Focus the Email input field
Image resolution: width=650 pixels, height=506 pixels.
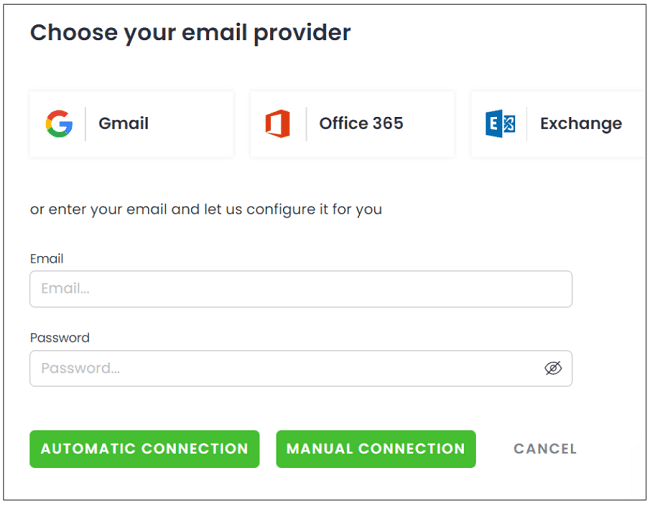pyautogui.click(x=300, y=289)
